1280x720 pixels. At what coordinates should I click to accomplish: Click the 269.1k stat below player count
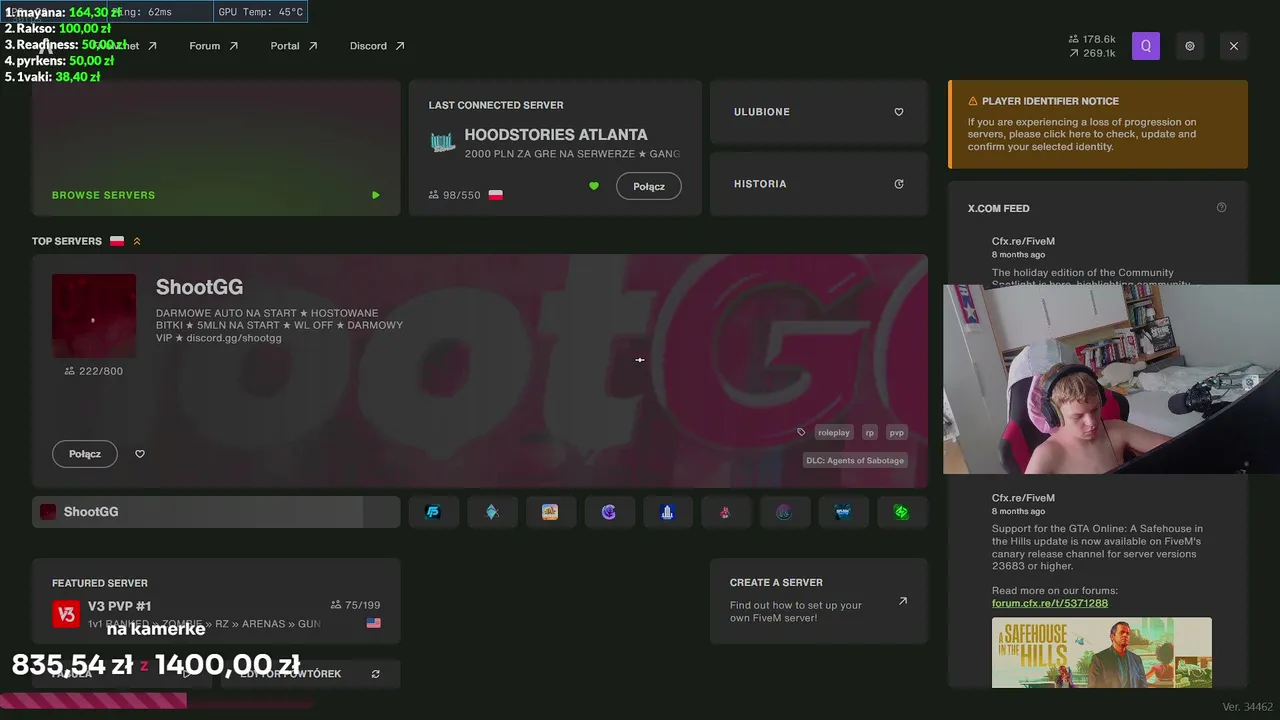pos(1092,53)
